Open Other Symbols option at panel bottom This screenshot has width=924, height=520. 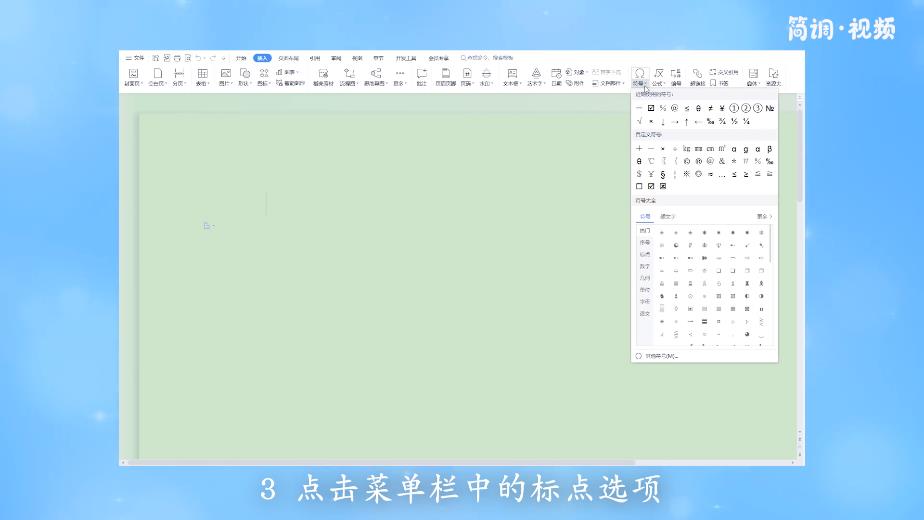(662, 356)
